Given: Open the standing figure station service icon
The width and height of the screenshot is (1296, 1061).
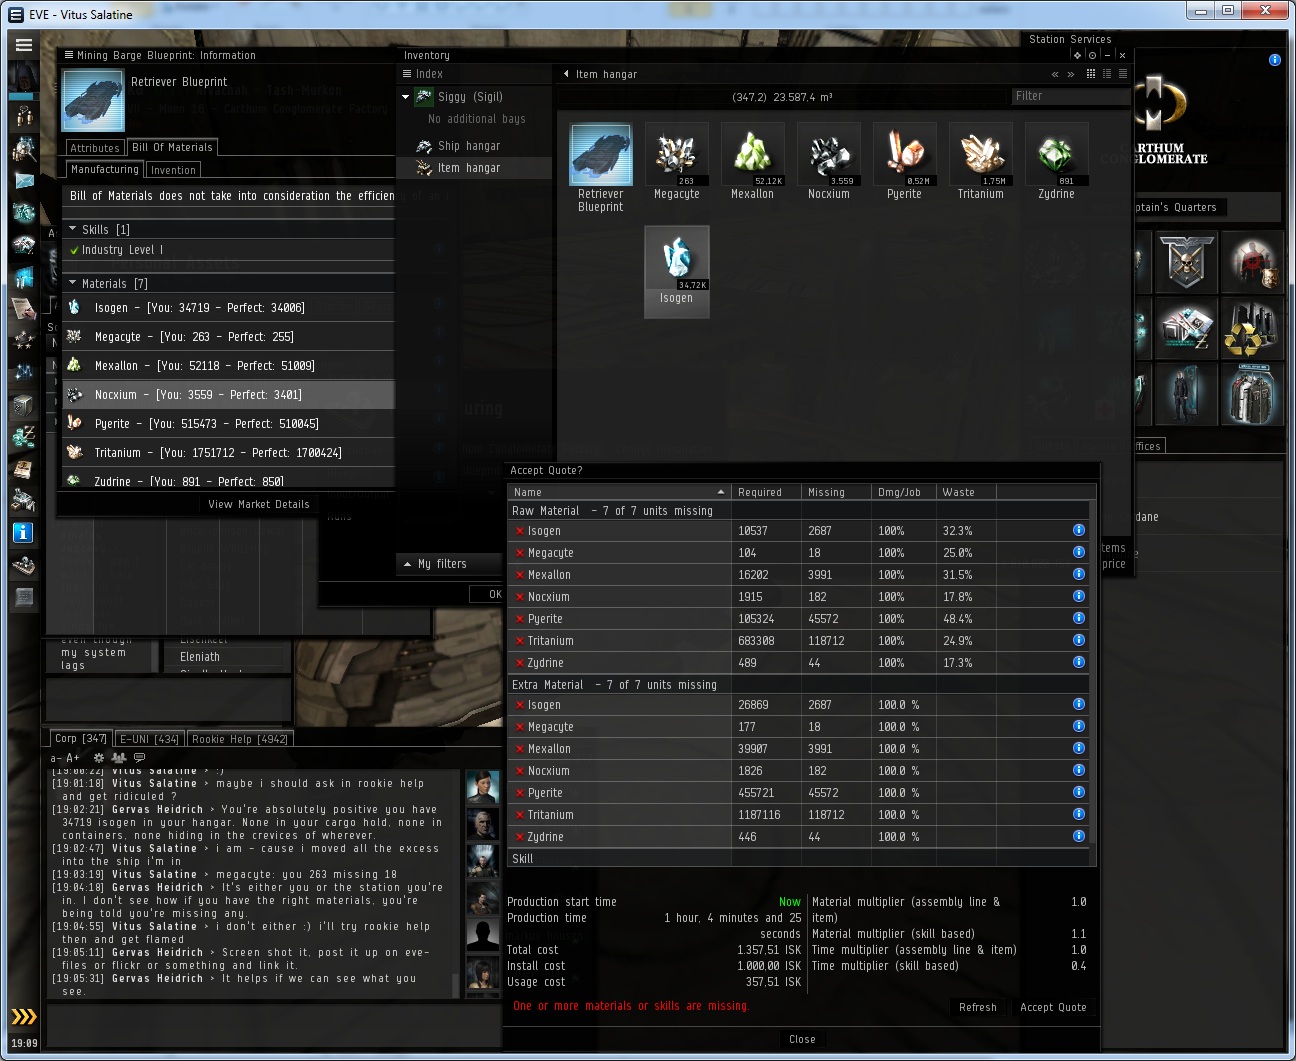Looking at the screenshot, I should click(x=1187, y=394).
